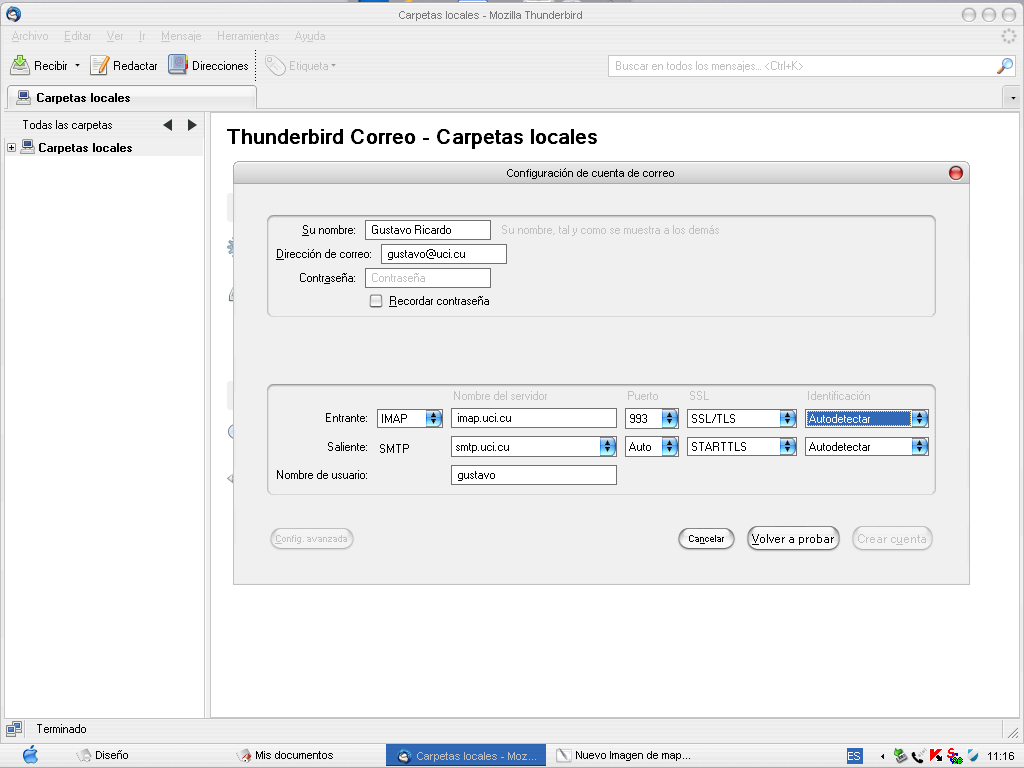This screenshot has height=768, width=1024.
Task: Click the Crear cuenta button
Action: [x=891, y=539]
